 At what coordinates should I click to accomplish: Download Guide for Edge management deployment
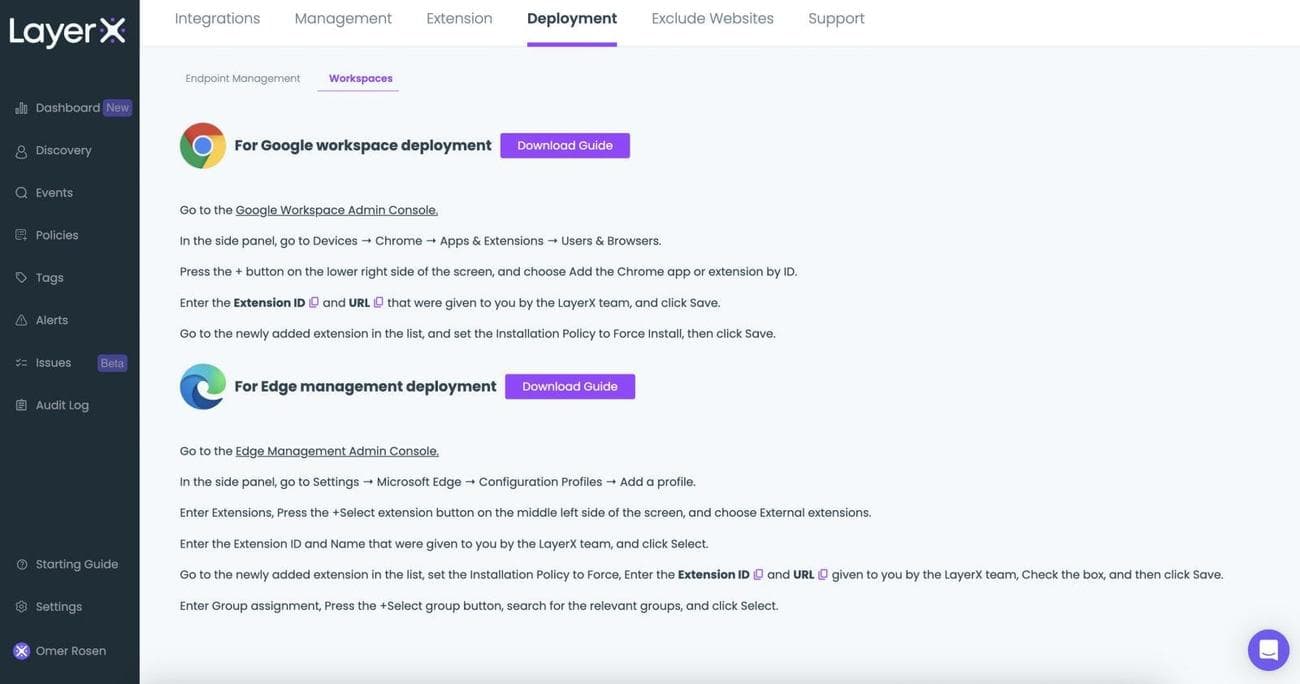570,387
